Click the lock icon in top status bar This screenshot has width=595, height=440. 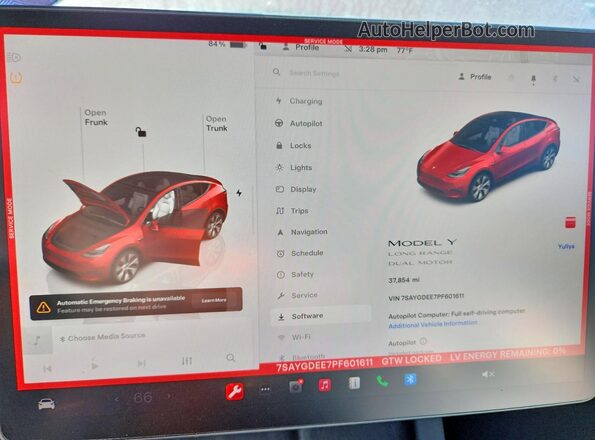[263, 46]
